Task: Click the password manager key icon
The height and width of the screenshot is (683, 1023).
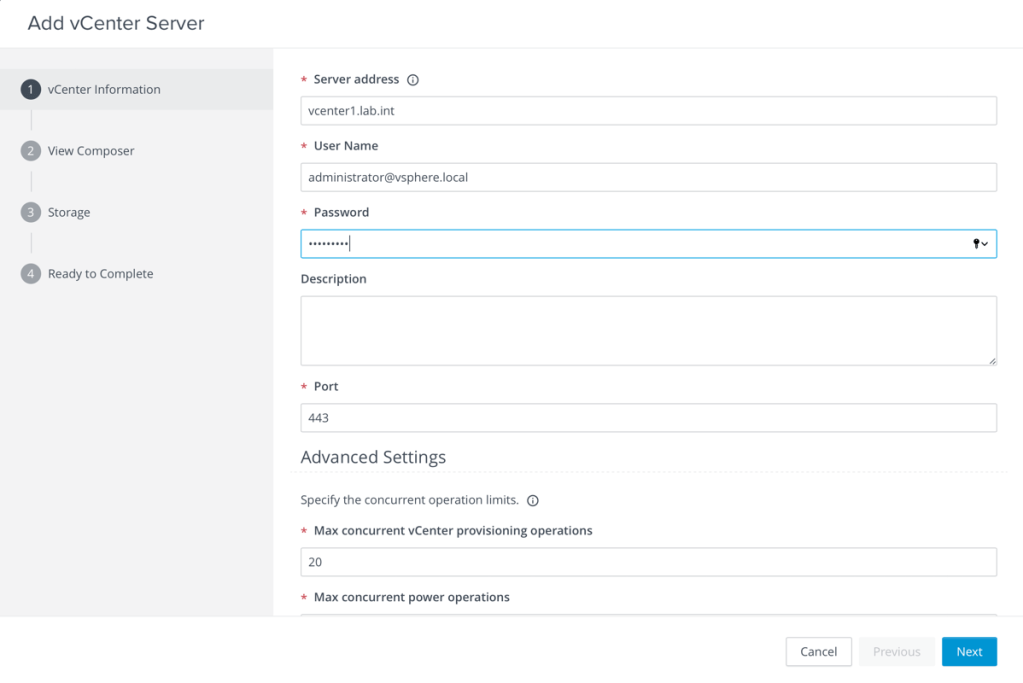Action: point(976,244)
